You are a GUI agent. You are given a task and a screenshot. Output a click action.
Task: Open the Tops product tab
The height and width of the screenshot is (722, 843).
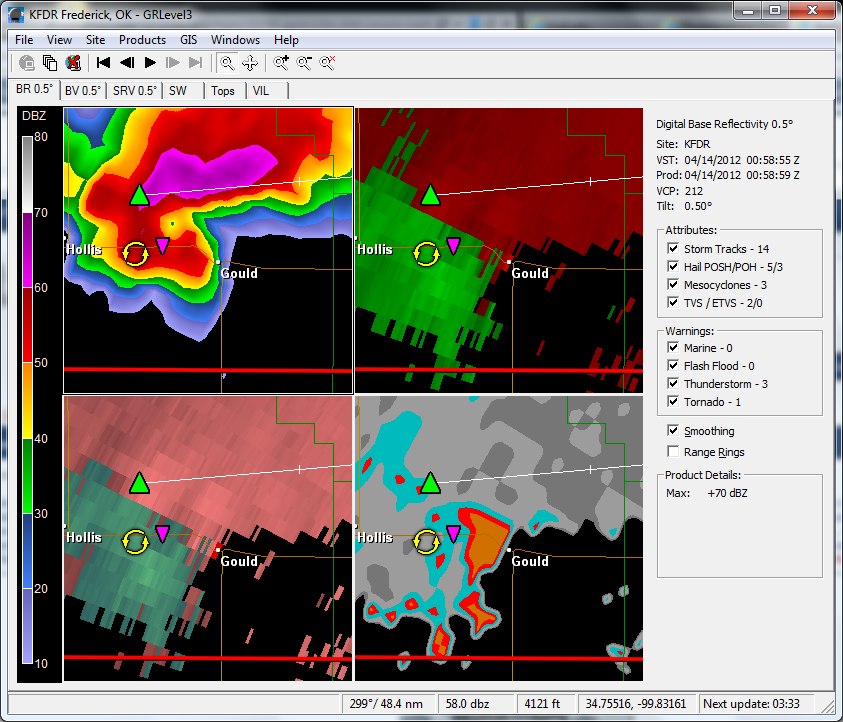[x=223, y=91]
